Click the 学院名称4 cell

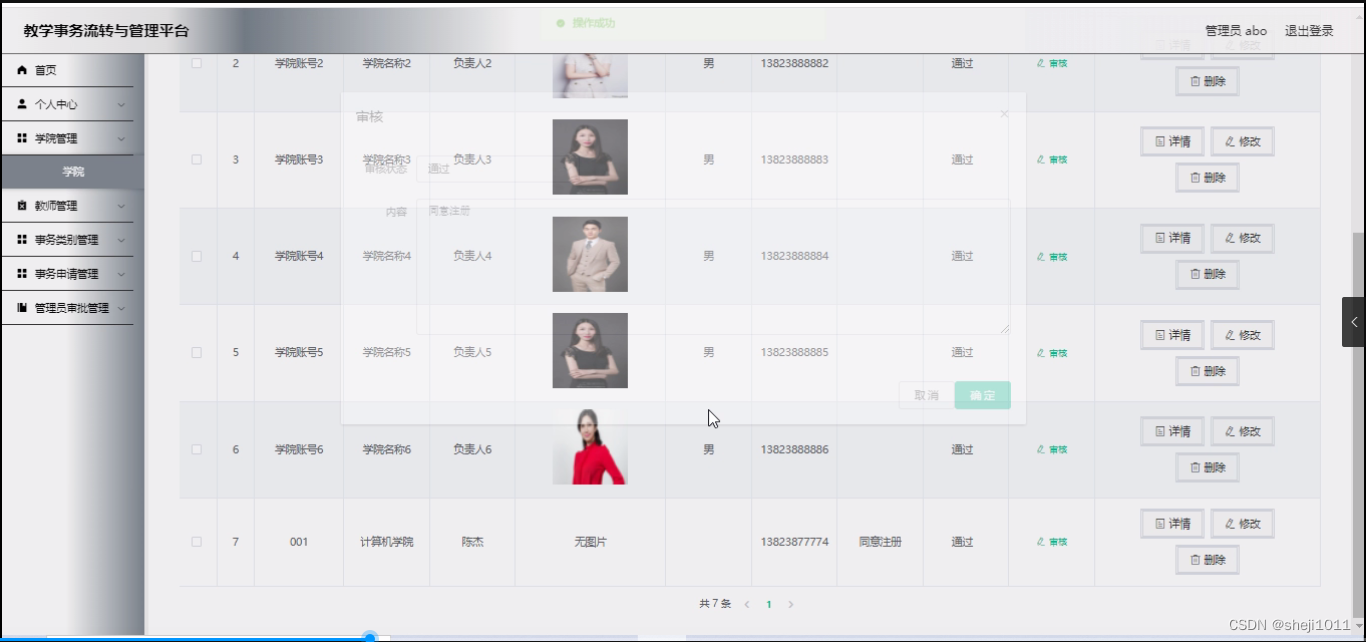(x=386, y=256)
